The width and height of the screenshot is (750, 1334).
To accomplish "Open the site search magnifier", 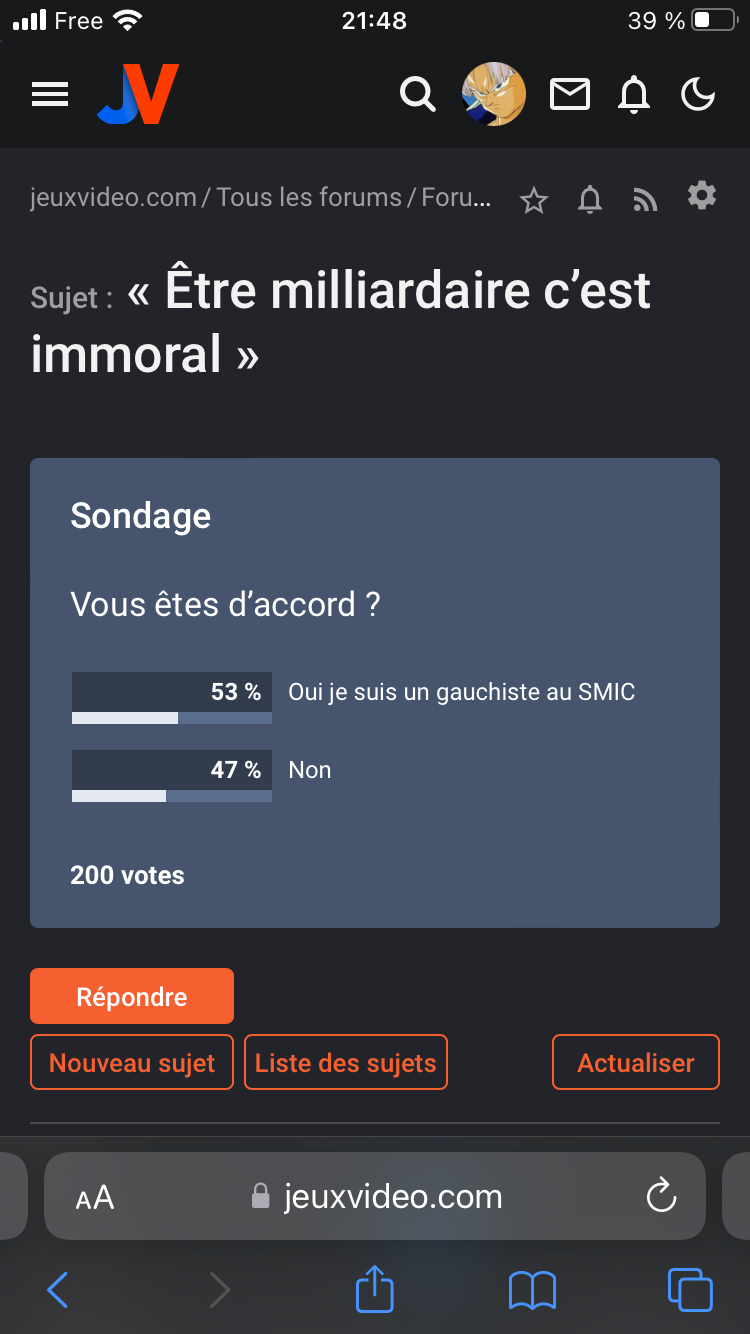I will [418, 95].
